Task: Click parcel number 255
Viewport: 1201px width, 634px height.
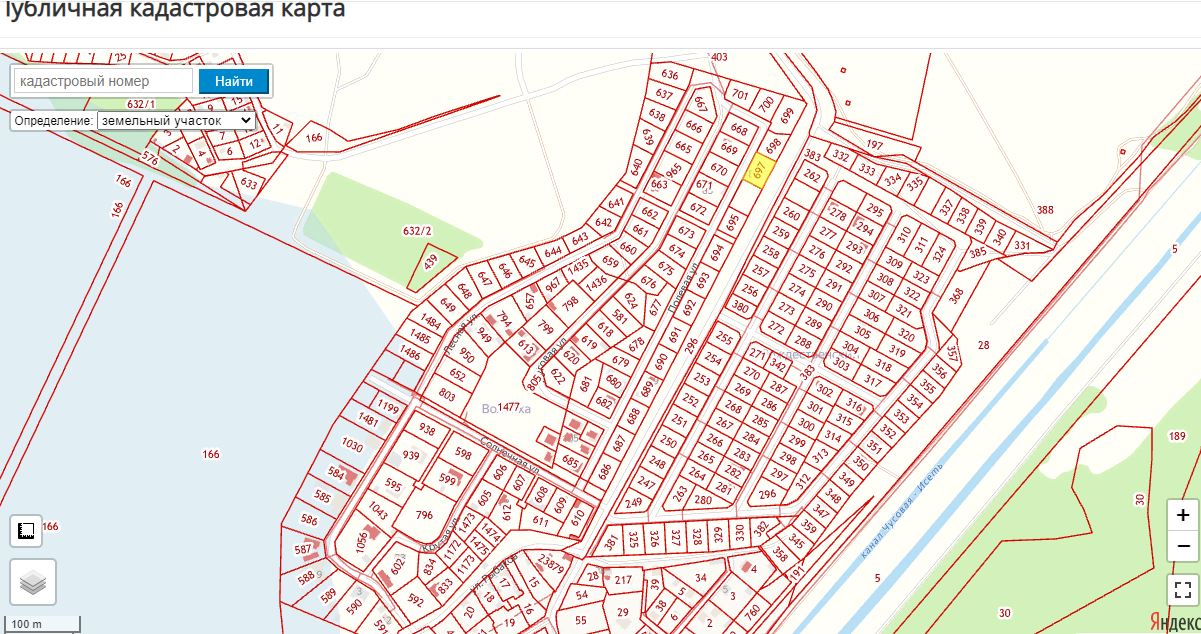Action: click(726, 339)
